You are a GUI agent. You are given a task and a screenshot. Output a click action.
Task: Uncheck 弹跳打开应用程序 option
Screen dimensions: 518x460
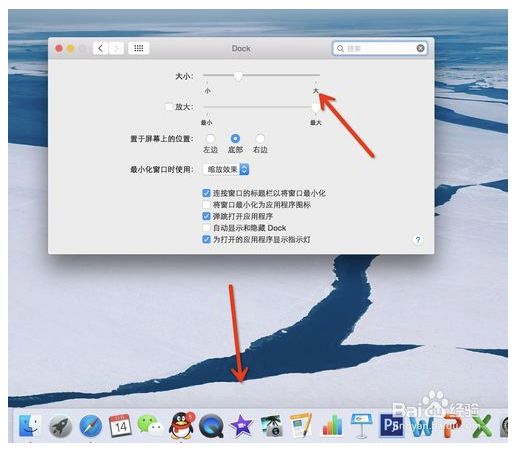coord(206,216)
